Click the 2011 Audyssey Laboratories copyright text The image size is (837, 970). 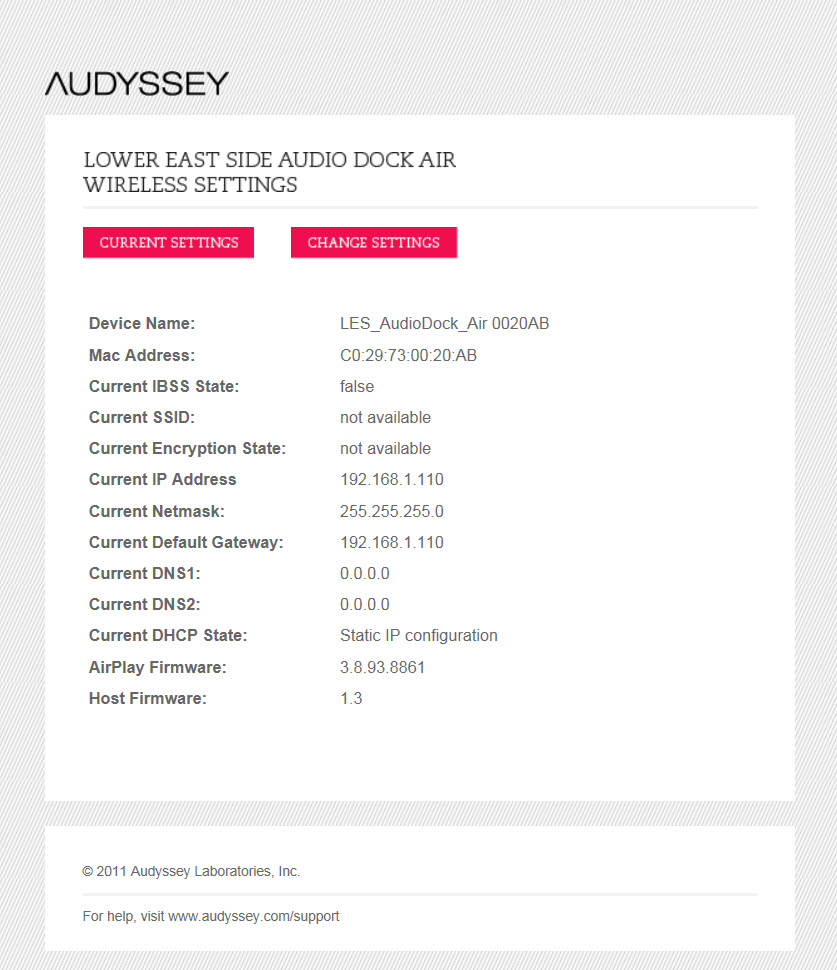(191, 871)
